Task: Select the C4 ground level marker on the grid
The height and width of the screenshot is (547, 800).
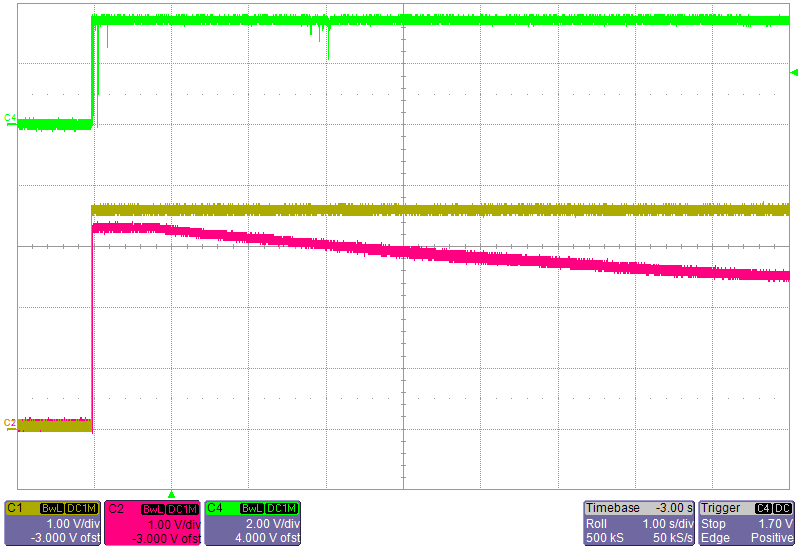Action: click(10, 119)
